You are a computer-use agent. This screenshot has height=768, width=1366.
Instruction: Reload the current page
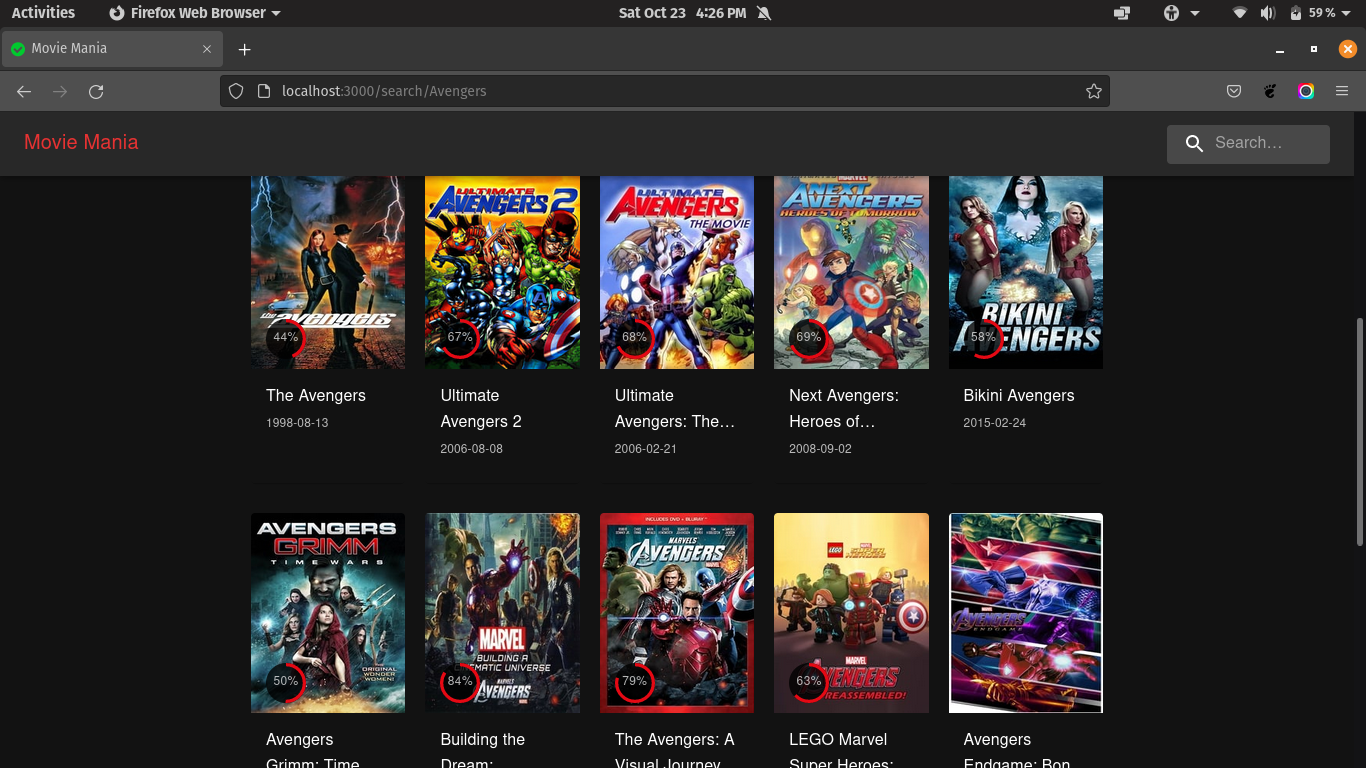click(x=96, y=91)
